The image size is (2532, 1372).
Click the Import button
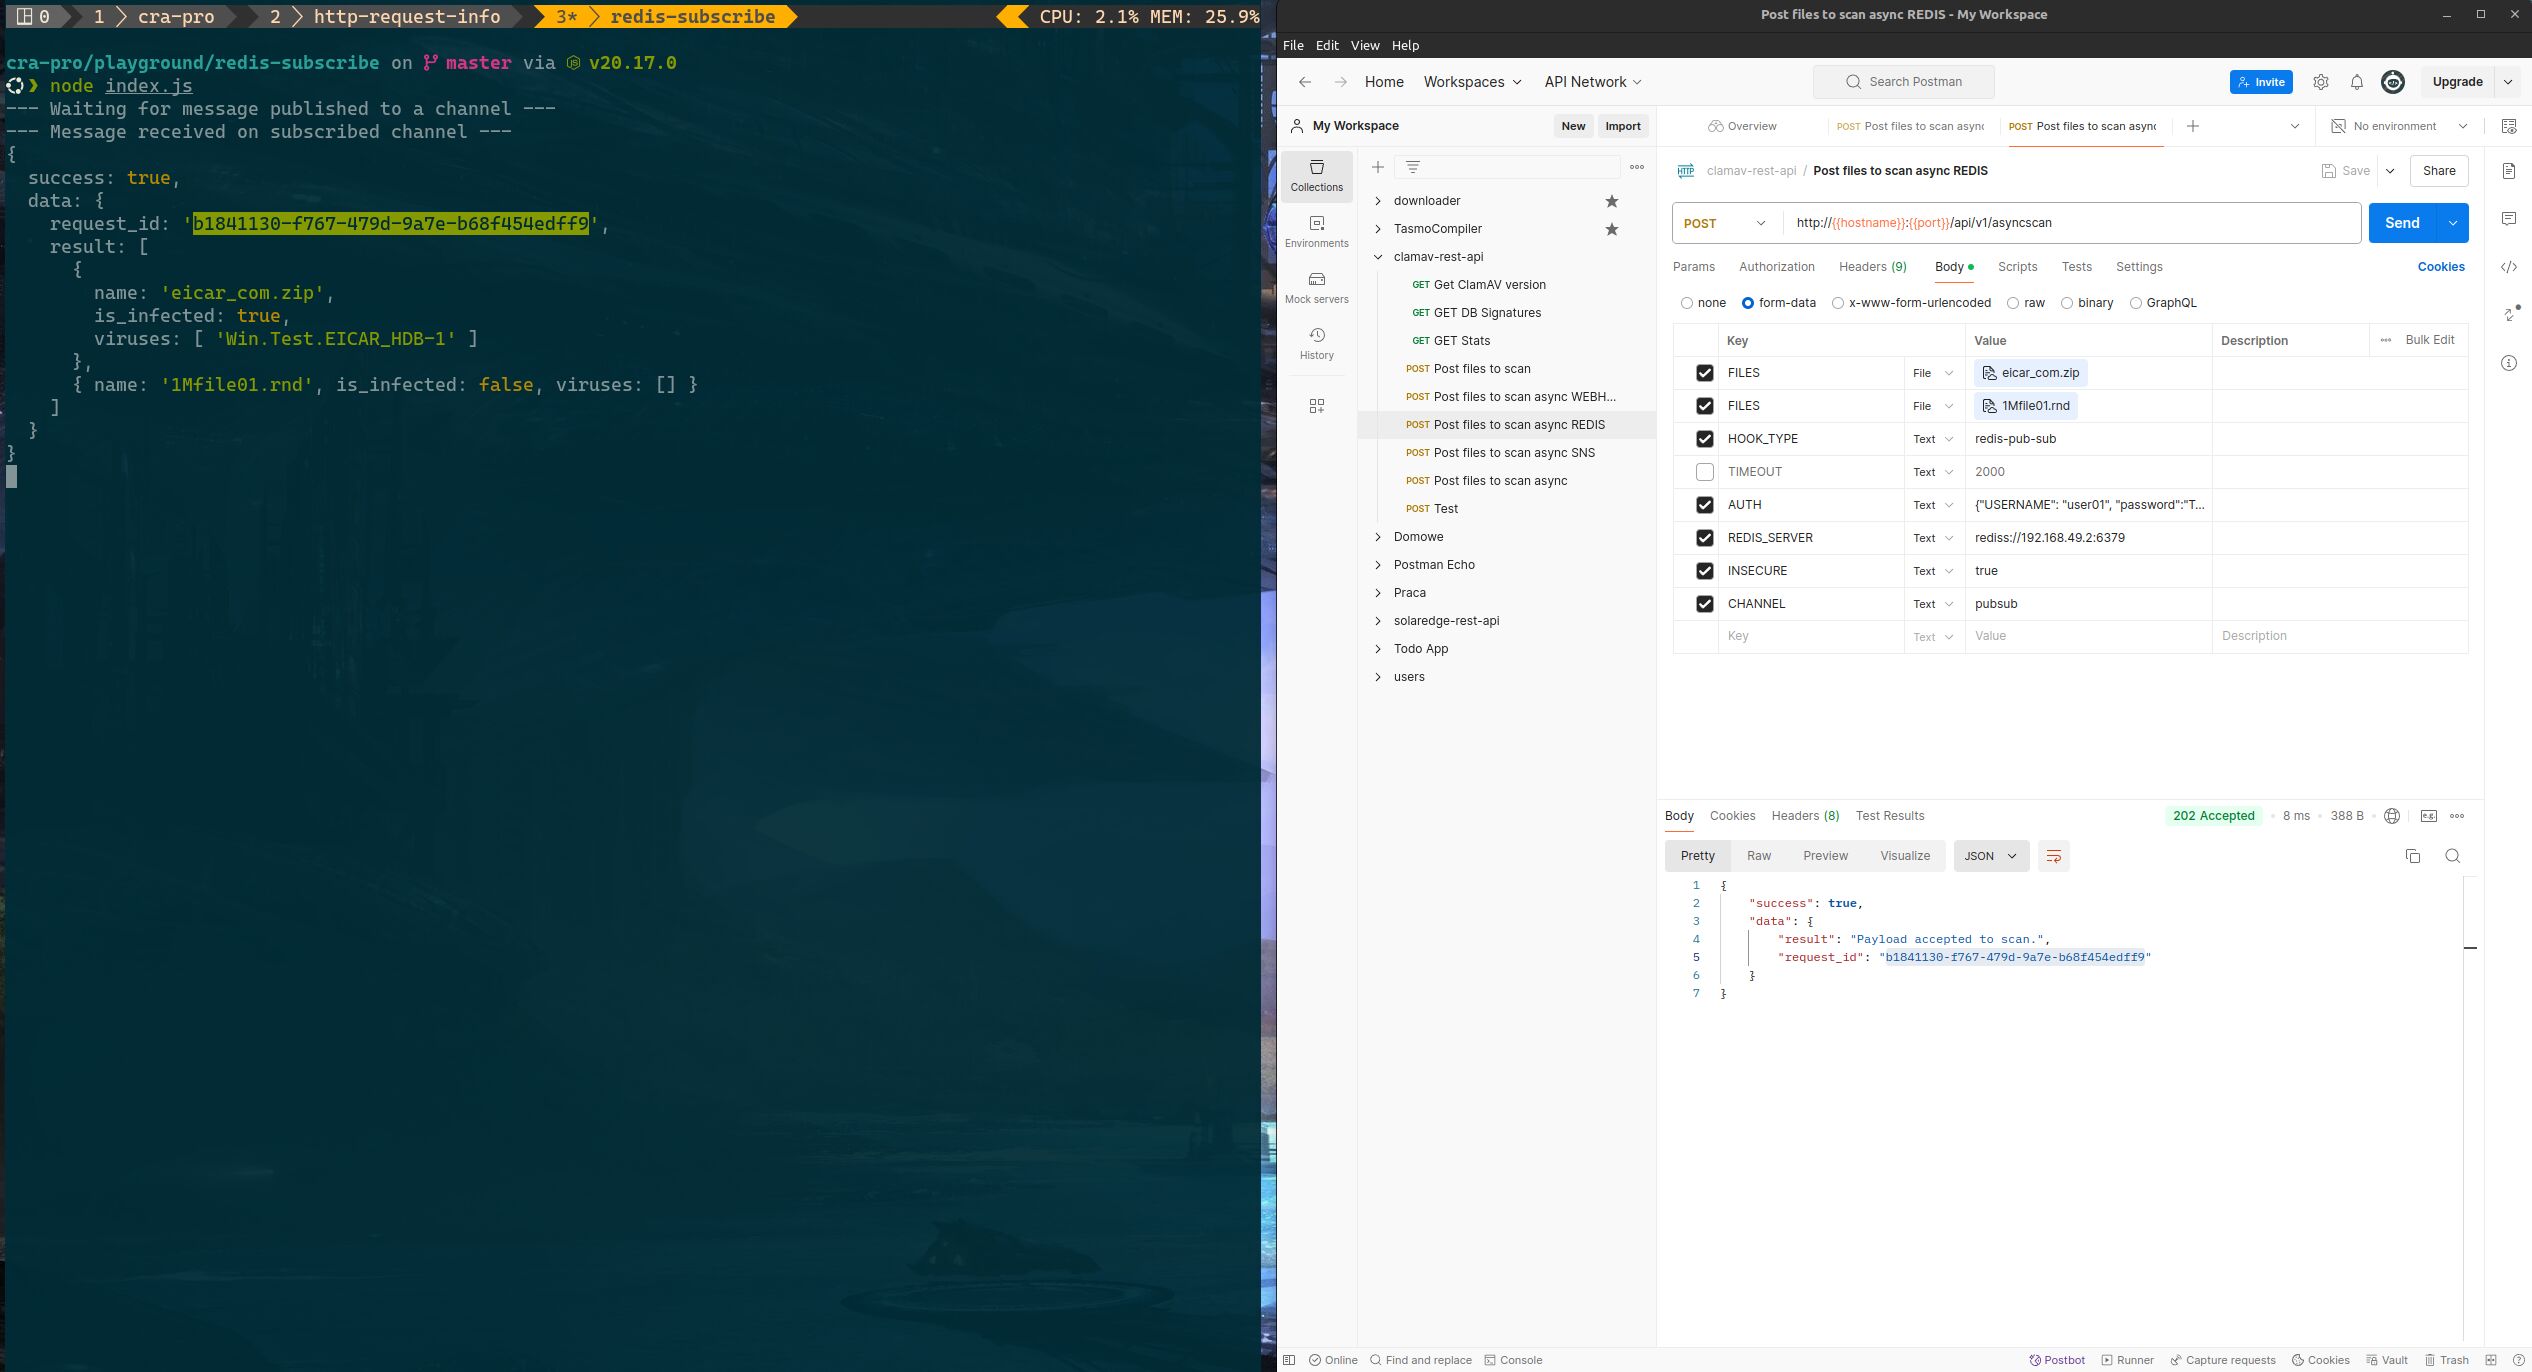(x=1622, y=126)
